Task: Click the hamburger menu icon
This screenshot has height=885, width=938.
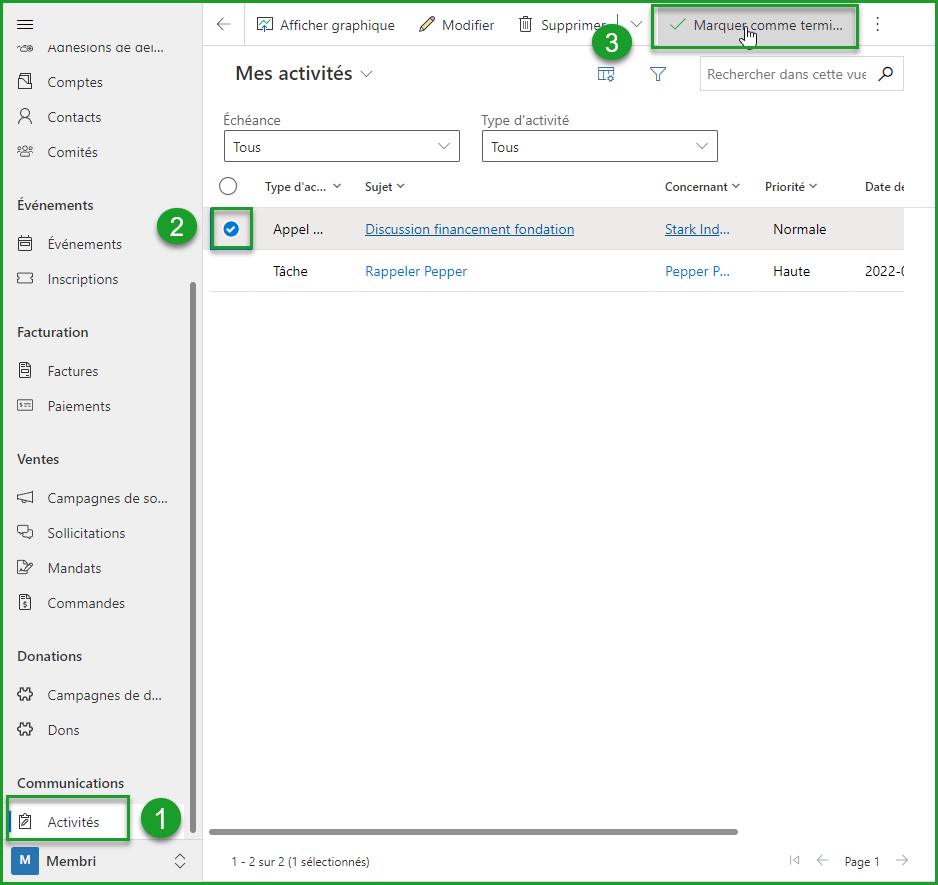Action: [x=26, y=24]
